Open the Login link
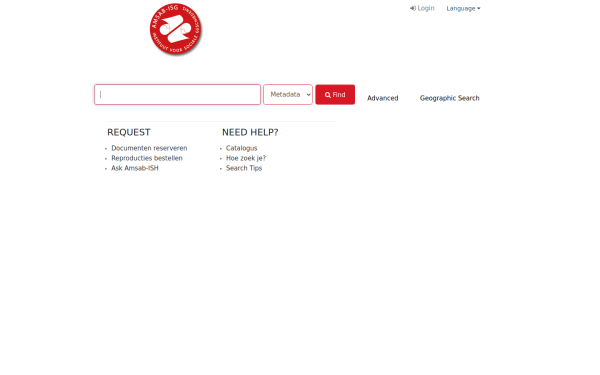Image resolution: width=600 pixels, height=375 pixels. [422, 8]
